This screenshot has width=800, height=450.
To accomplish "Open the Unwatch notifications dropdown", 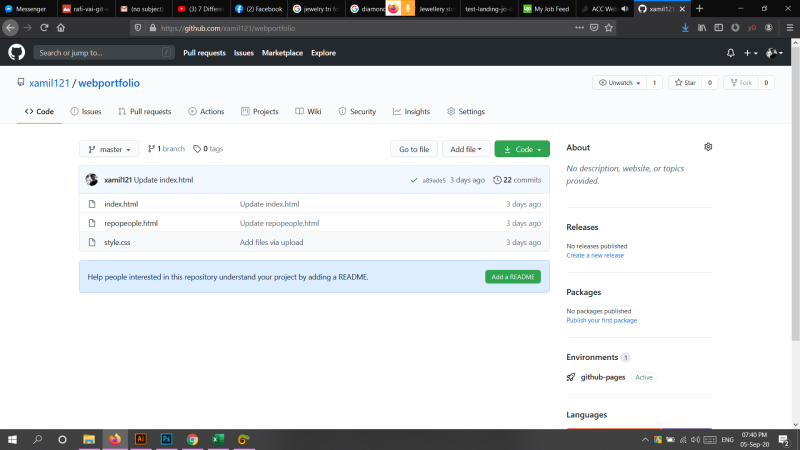I will 619,83.
